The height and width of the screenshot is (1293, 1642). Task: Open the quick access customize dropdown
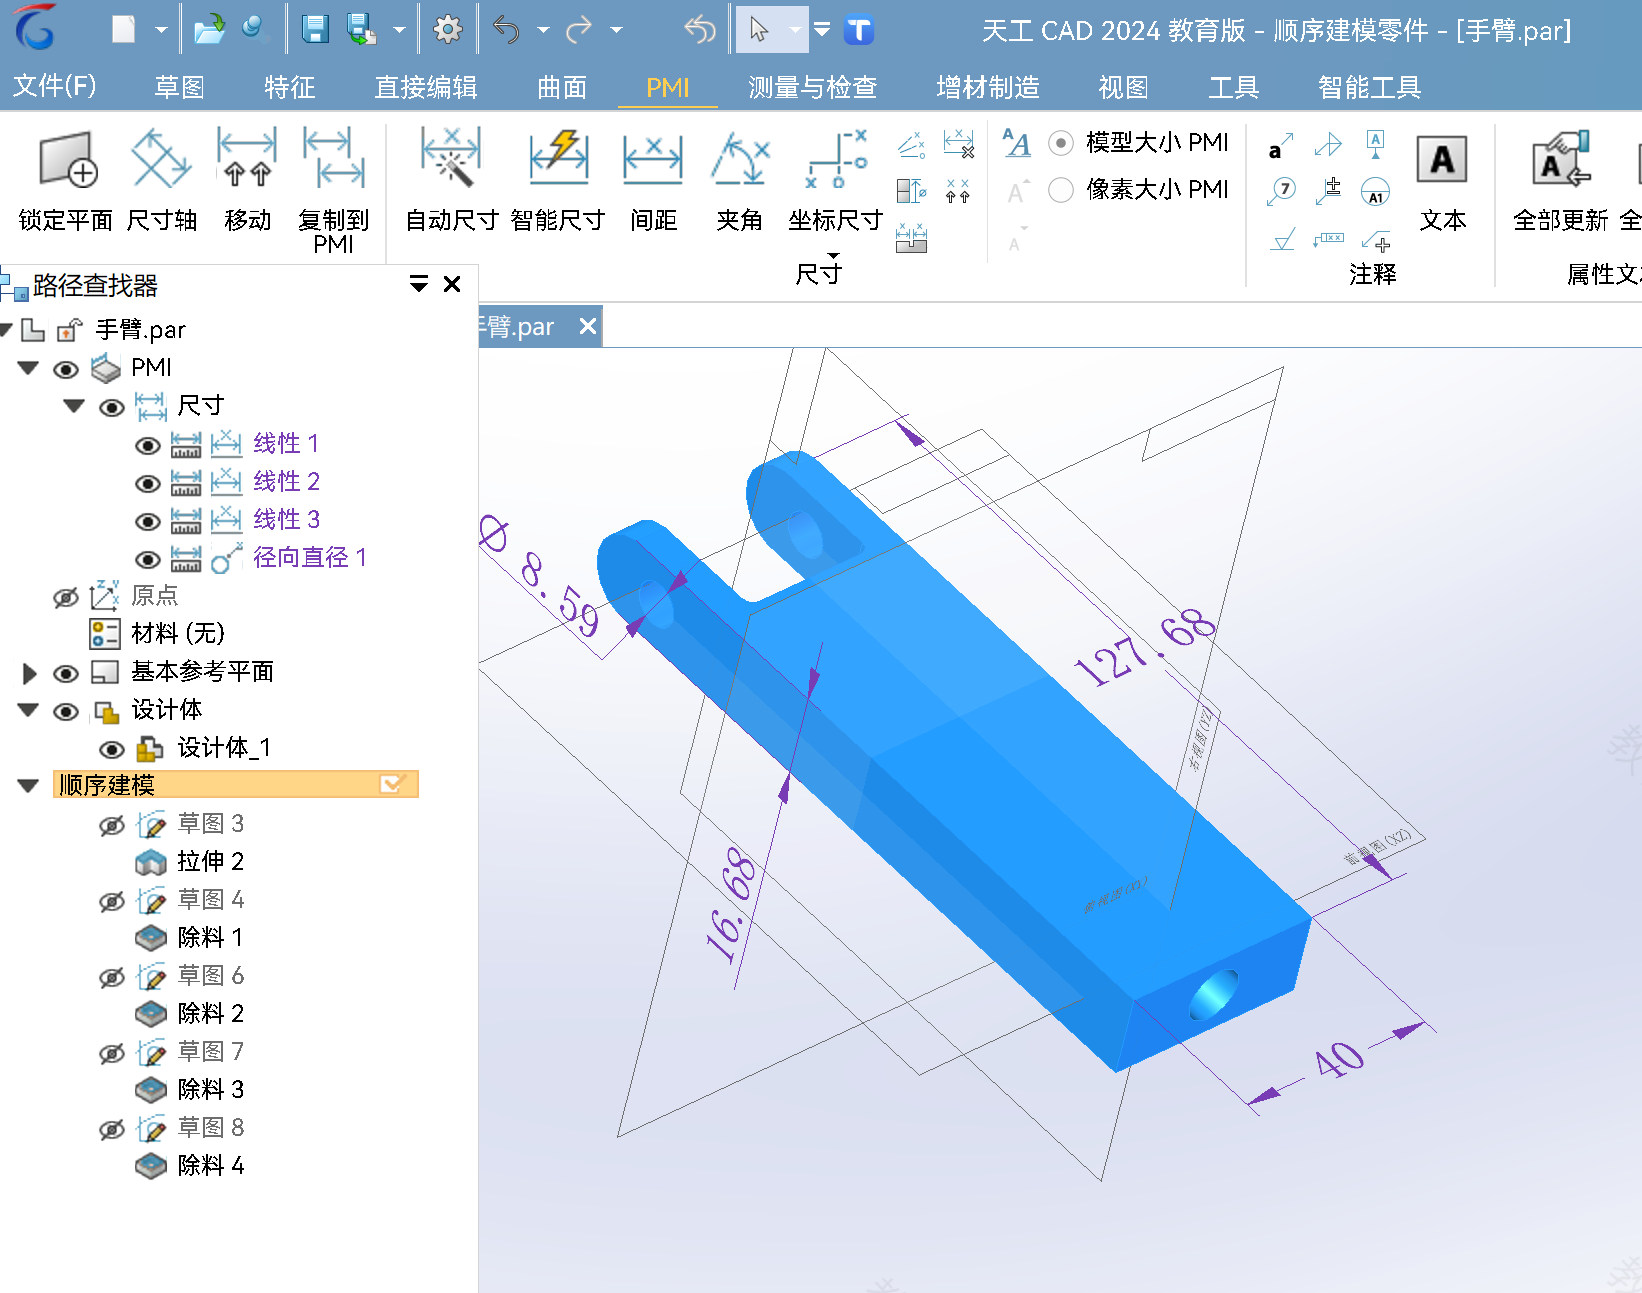point(822,30)
